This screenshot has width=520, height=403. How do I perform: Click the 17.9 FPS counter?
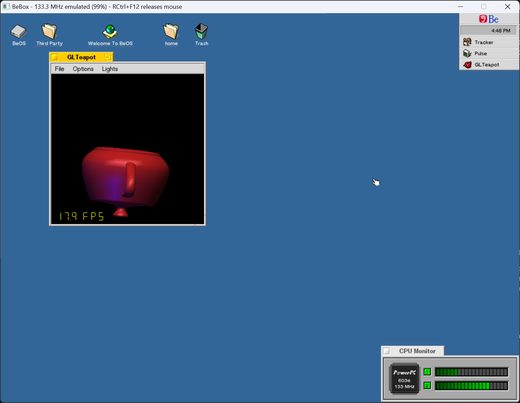click(81, 216)
